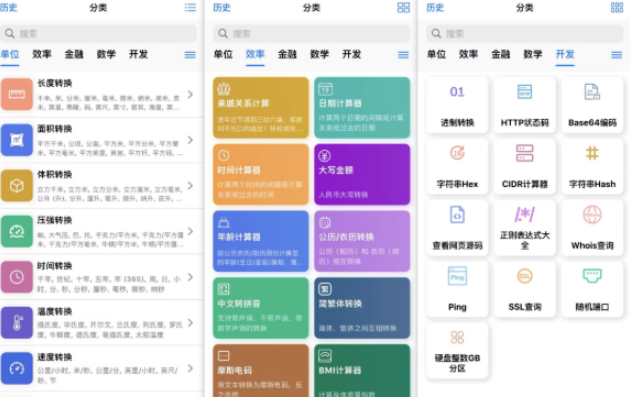
Task: Focus the search field in right panel
Action: (x=525, y=34)
